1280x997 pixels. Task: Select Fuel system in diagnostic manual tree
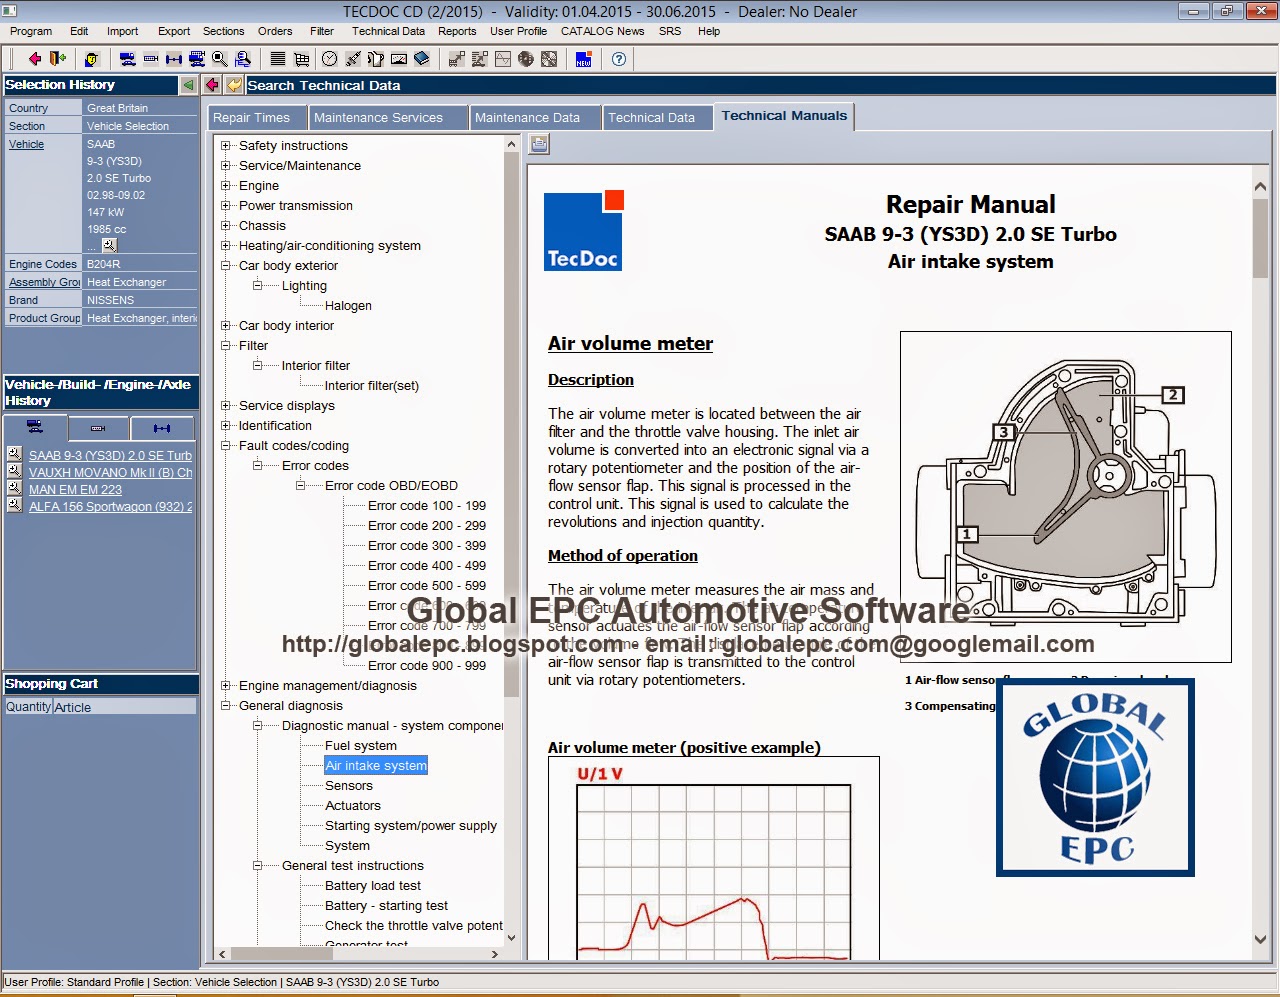tap(361, 746)
